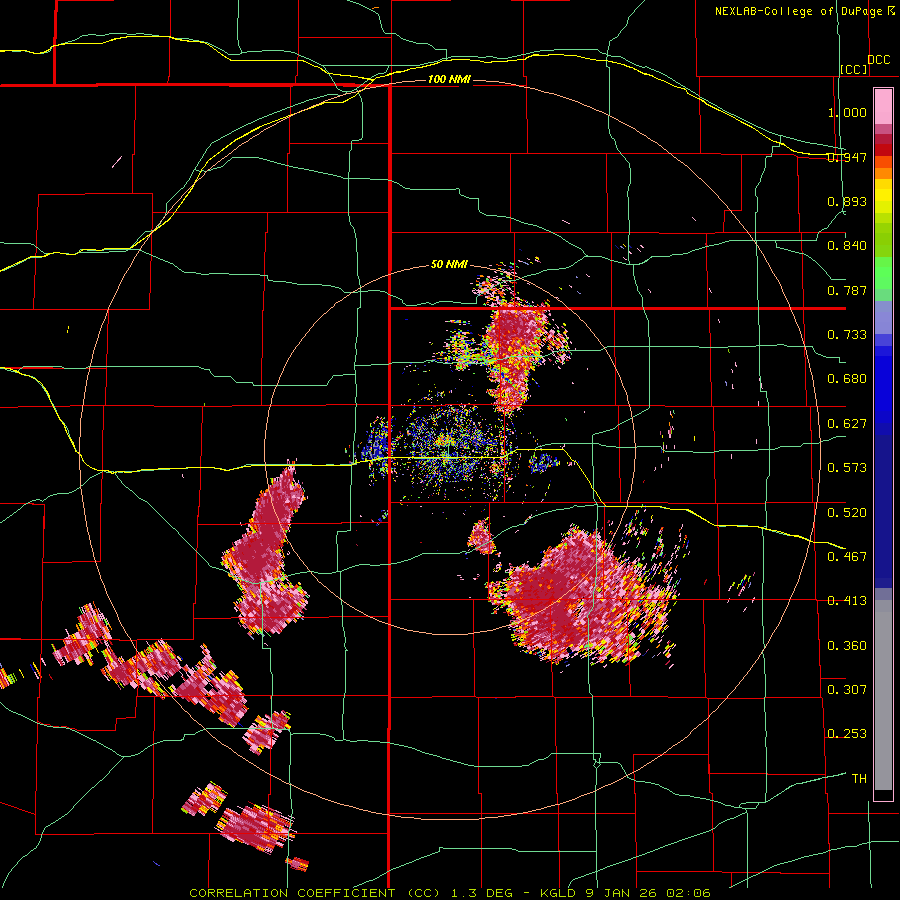The image size is (900, 900).
Task: Click the DCC label above the color scale
Action: click(x=879, y=60)
